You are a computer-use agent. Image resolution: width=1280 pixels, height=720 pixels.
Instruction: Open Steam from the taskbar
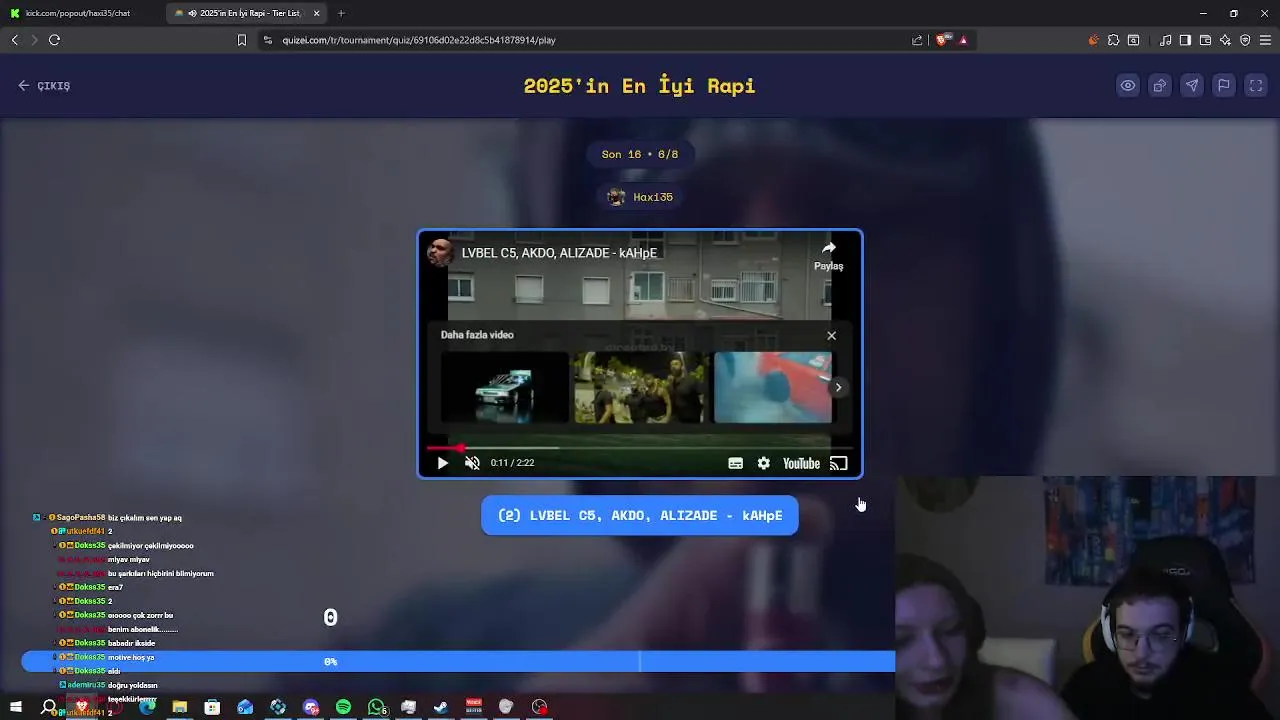coord(441,707)
